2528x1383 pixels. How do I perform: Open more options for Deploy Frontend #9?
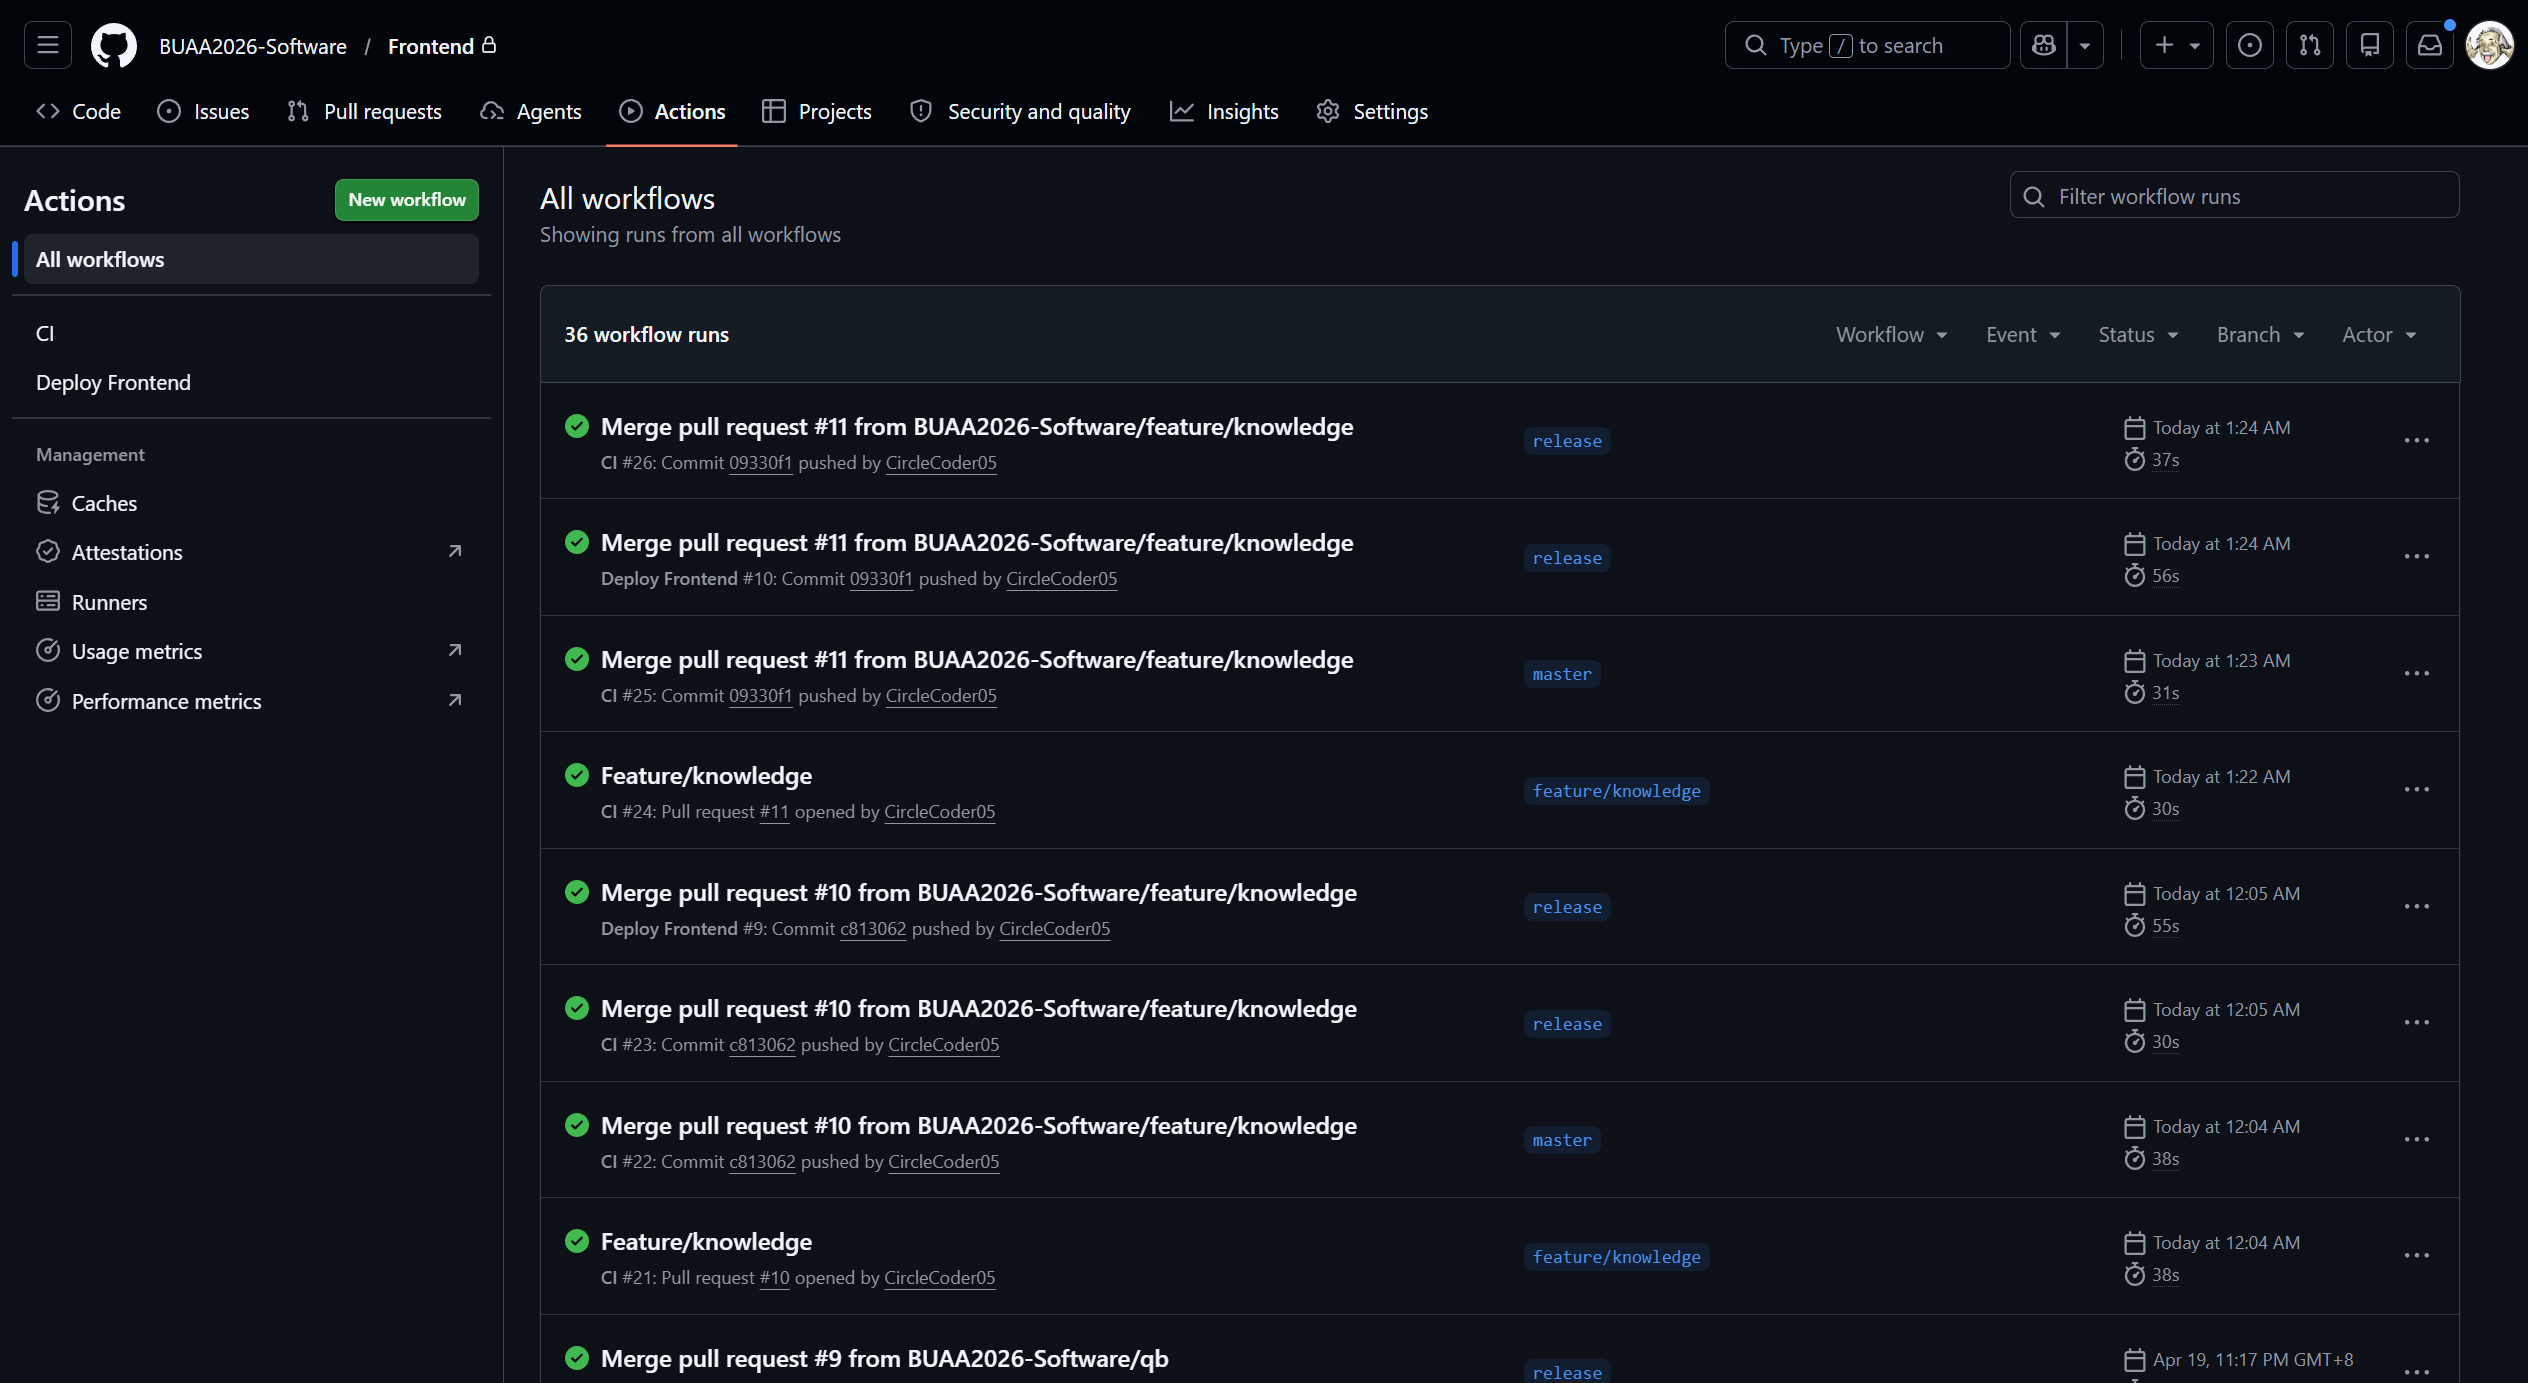click(2417, 906)
